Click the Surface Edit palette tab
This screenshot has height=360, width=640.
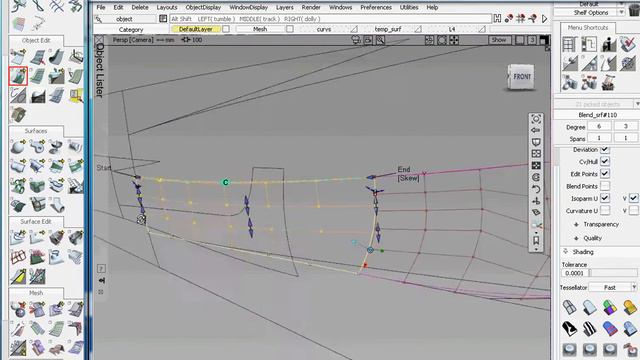pyautogui.click(x=36, y=222)
